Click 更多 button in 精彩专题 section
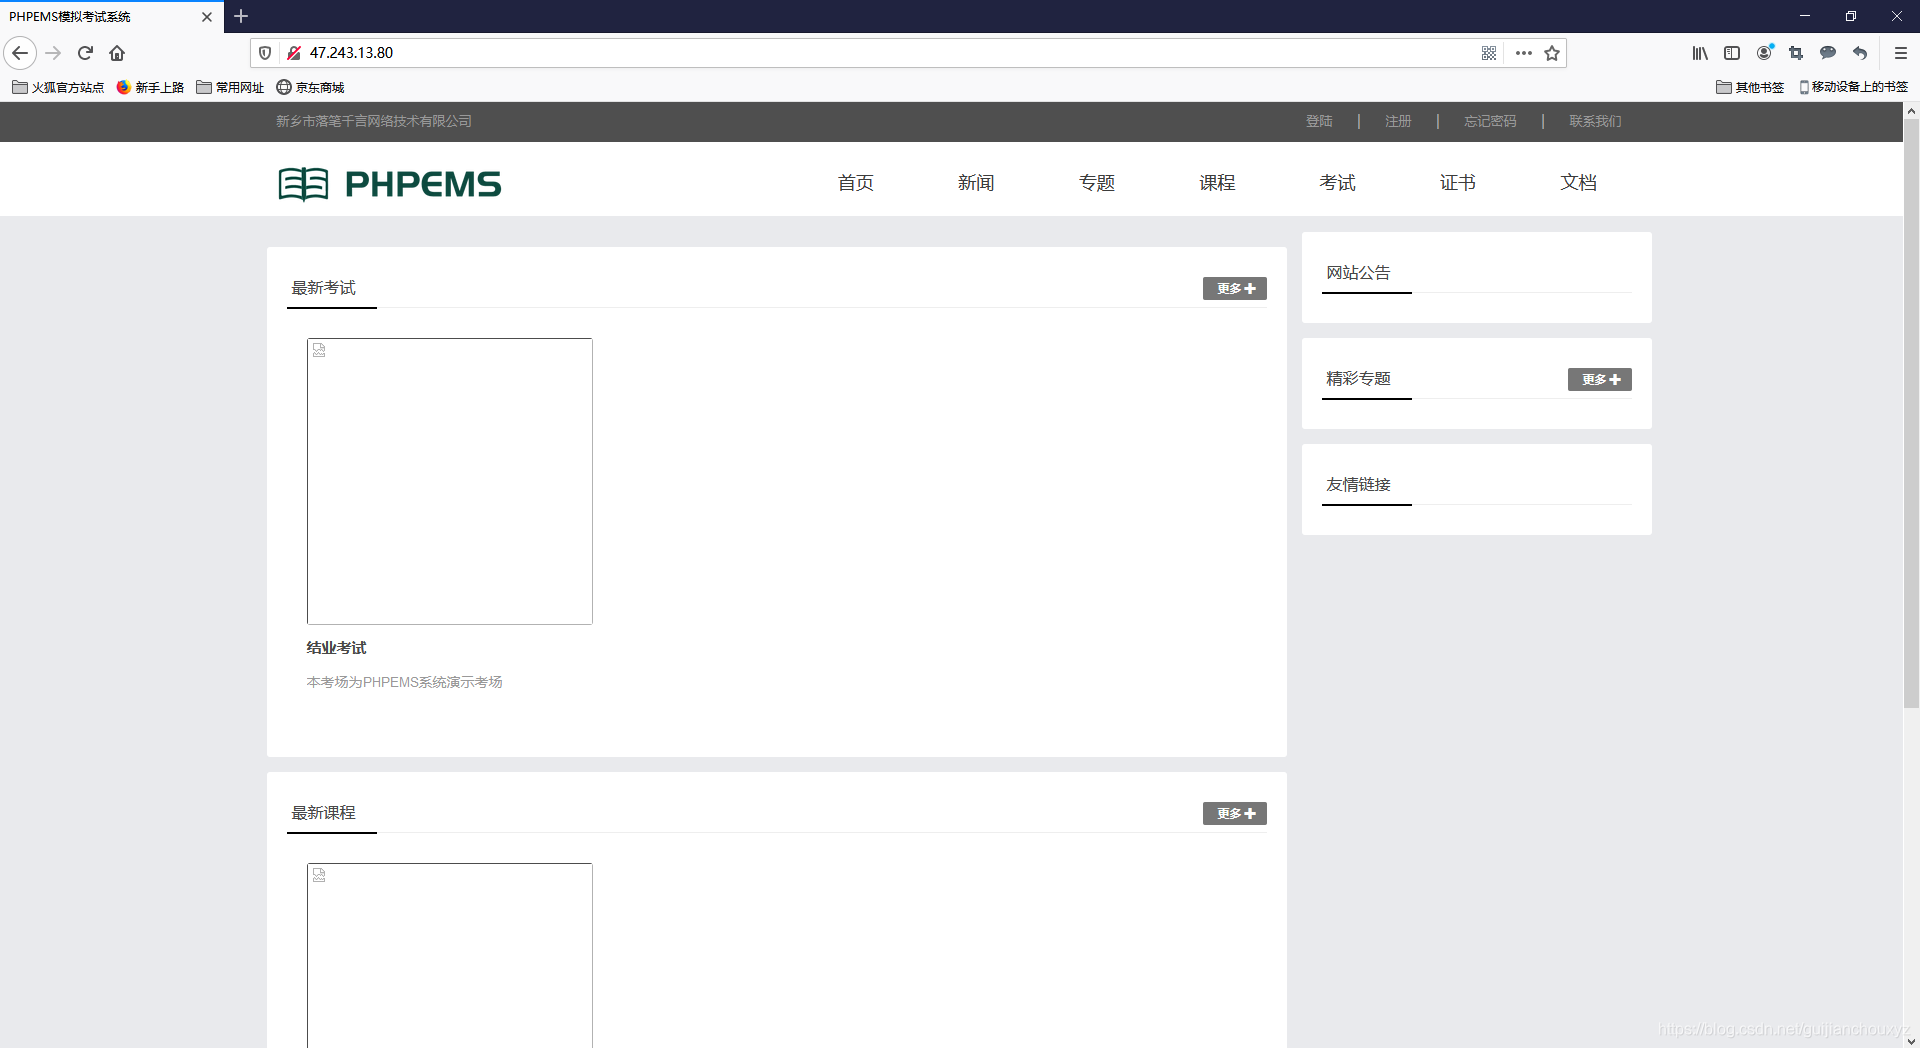1920x1048 pixels. pos(1600,379)
